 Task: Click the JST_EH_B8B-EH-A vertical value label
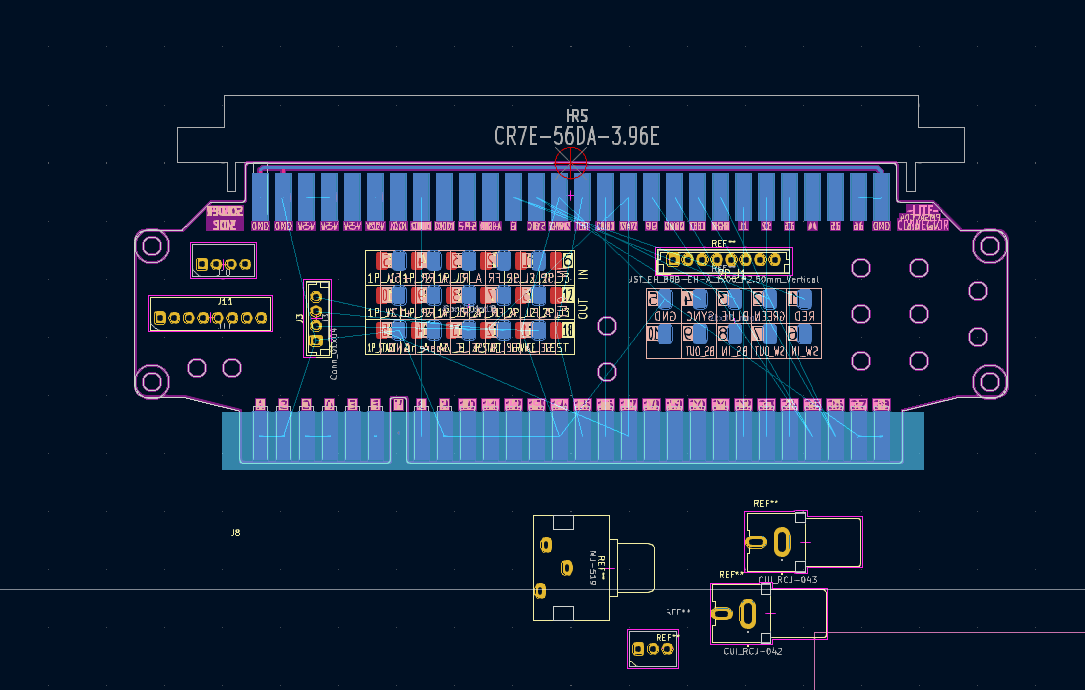pos(724,280)
